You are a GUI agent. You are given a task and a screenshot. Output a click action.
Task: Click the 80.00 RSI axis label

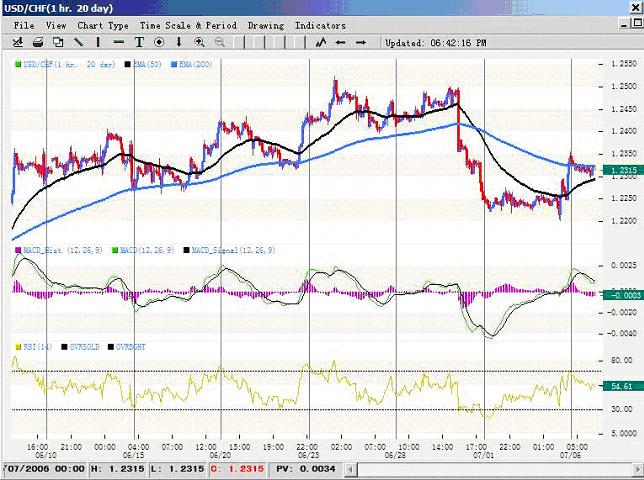coord(622,360)
